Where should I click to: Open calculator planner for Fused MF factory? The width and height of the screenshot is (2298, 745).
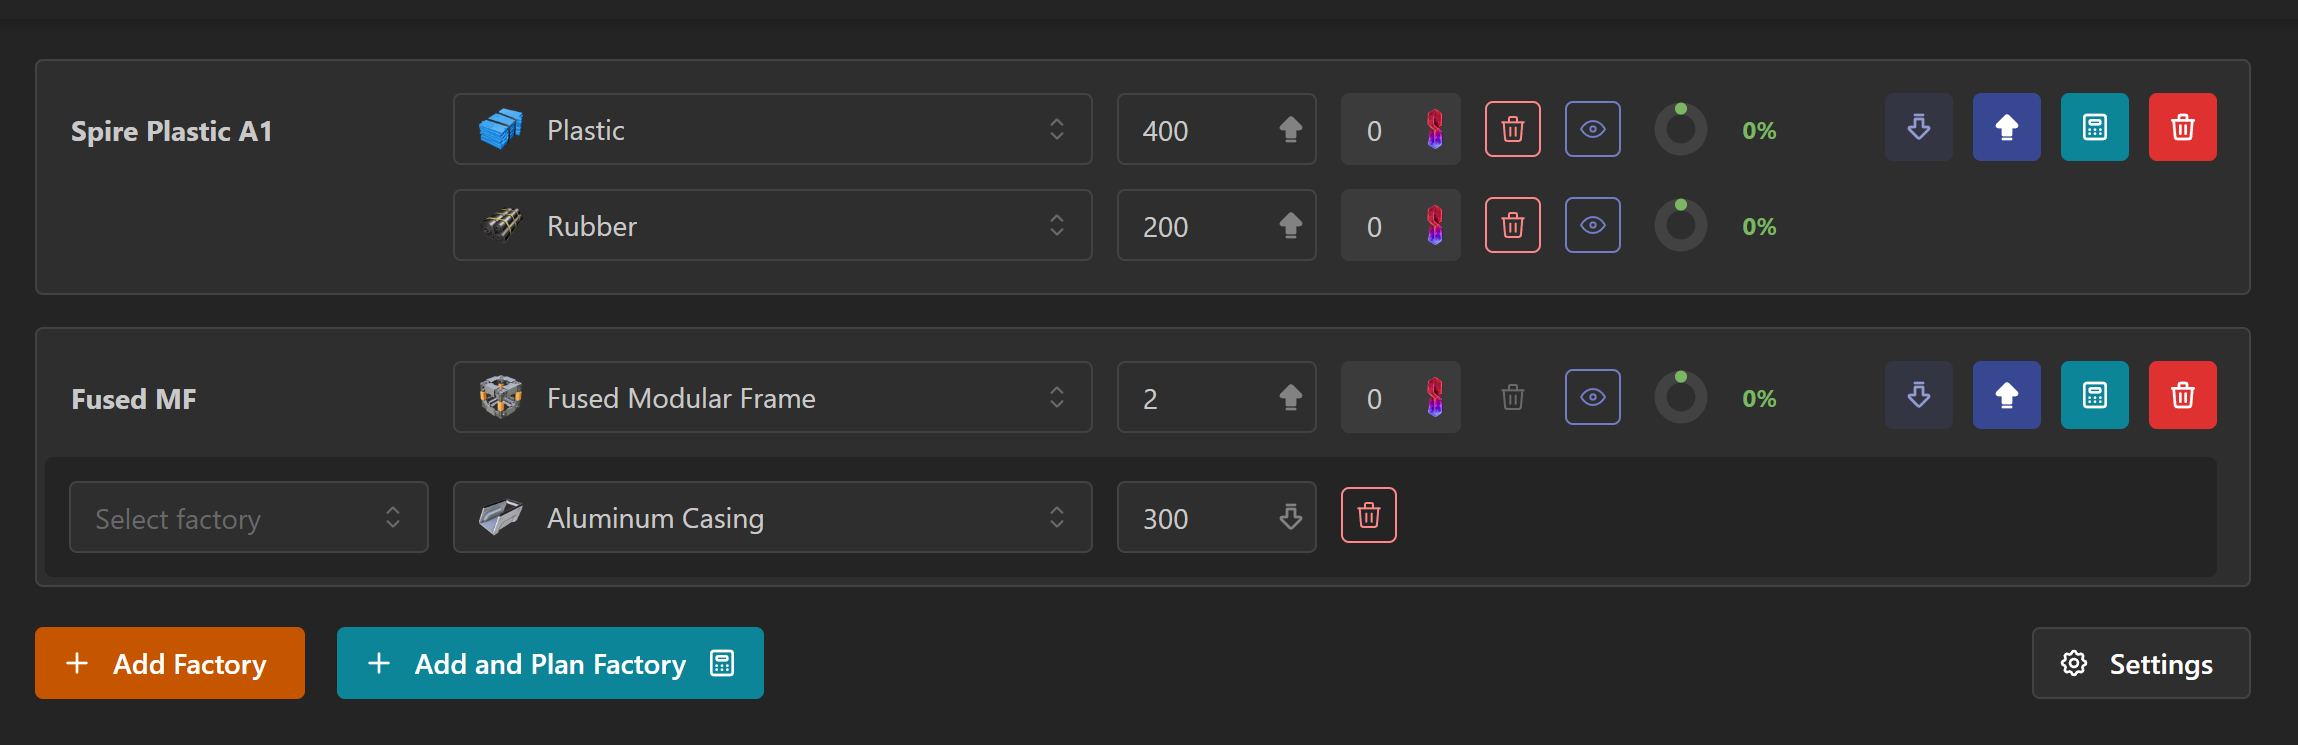click(2094, 395)
